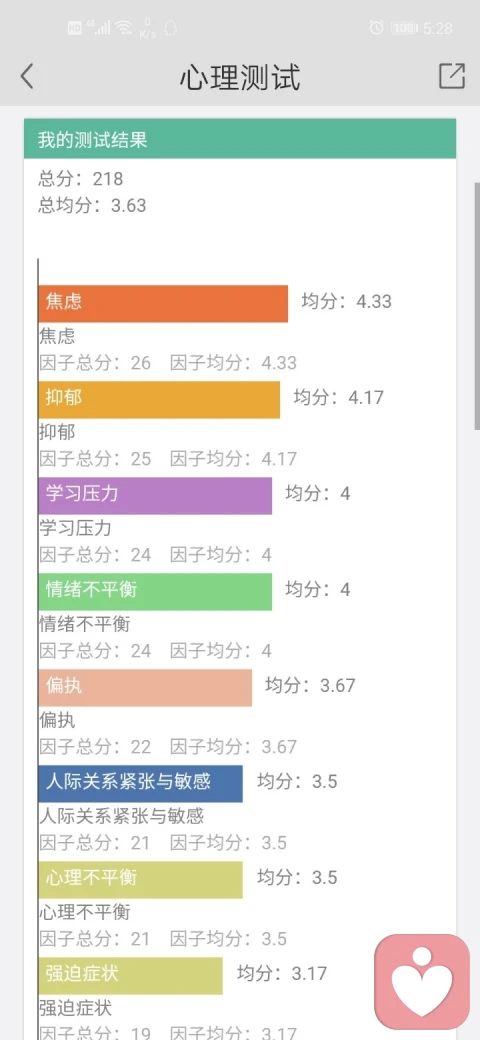Tap the alarm clock status icon
The height and width of the screenshot is (1040, 480).
(x=377, y=27)
